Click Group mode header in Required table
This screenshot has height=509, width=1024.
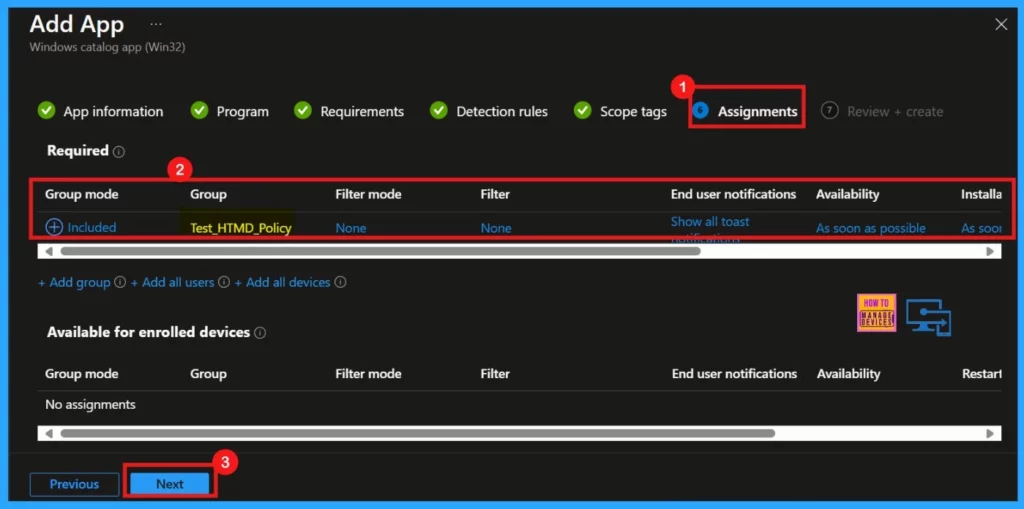(x=82, y=194)
